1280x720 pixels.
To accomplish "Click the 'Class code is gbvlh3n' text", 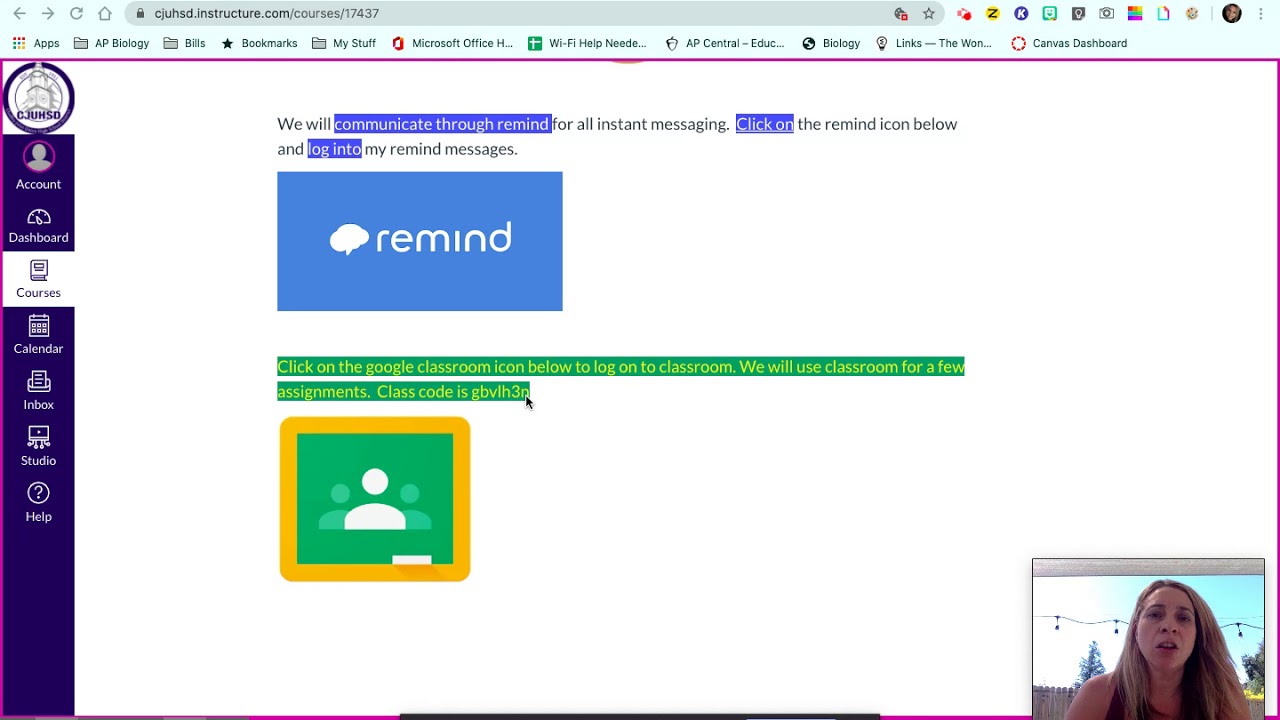I will (x=453, y=391).
